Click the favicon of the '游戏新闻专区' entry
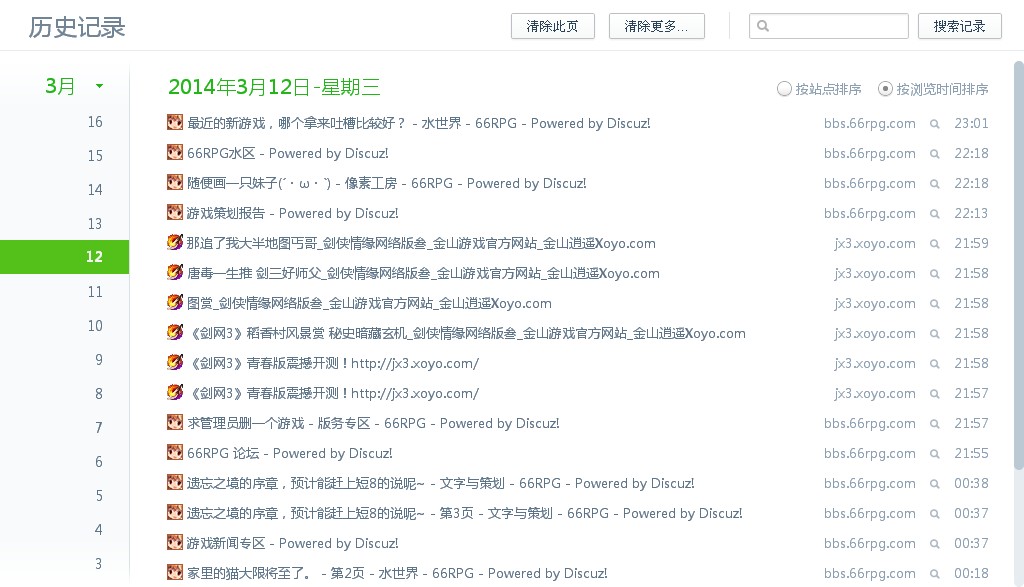This screenshot has height=587, width=1024. 174,543
